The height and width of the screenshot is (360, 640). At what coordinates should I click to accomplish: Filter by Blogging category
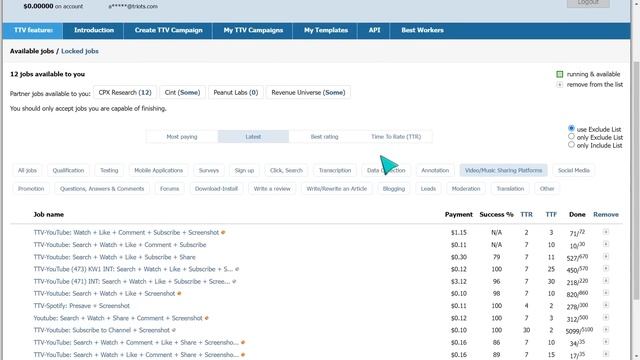tap(394, 189)
